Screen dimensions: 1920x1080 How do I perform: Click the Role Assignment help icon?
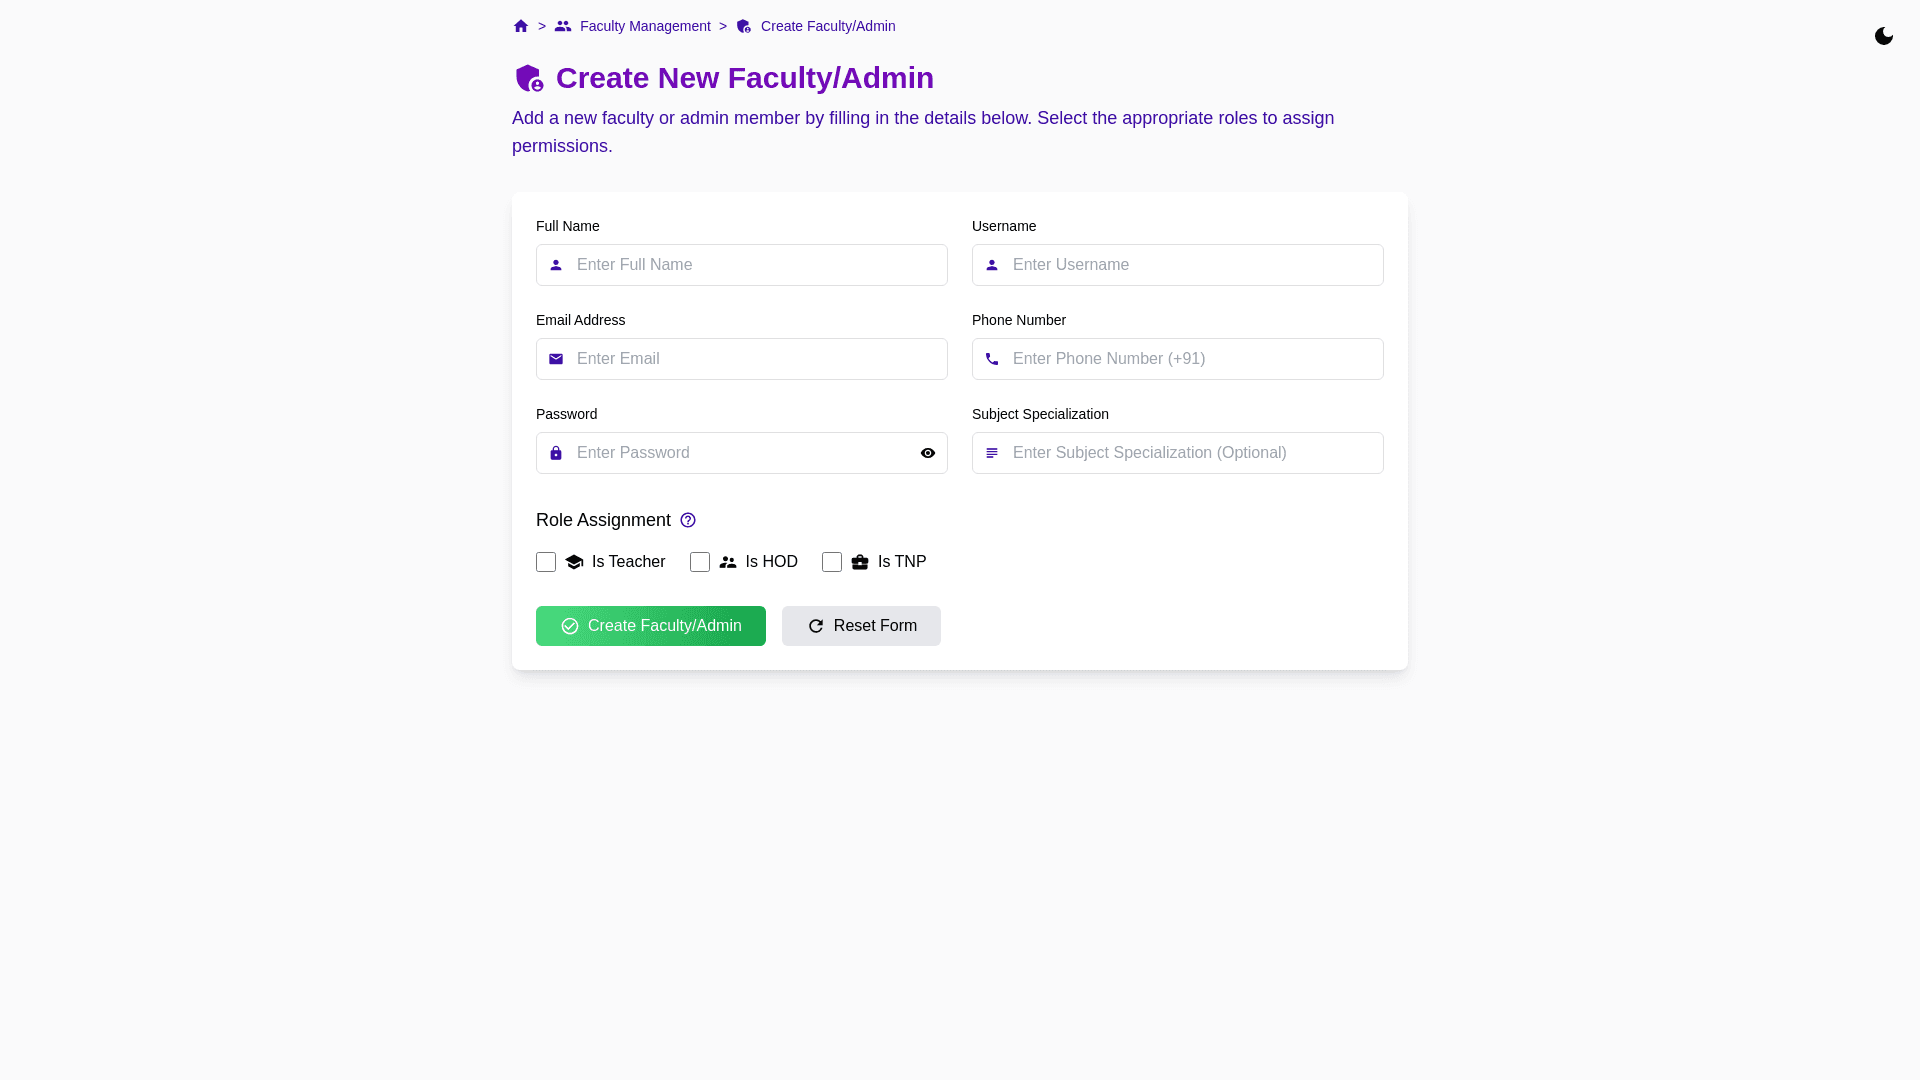[x=688, y=521]
